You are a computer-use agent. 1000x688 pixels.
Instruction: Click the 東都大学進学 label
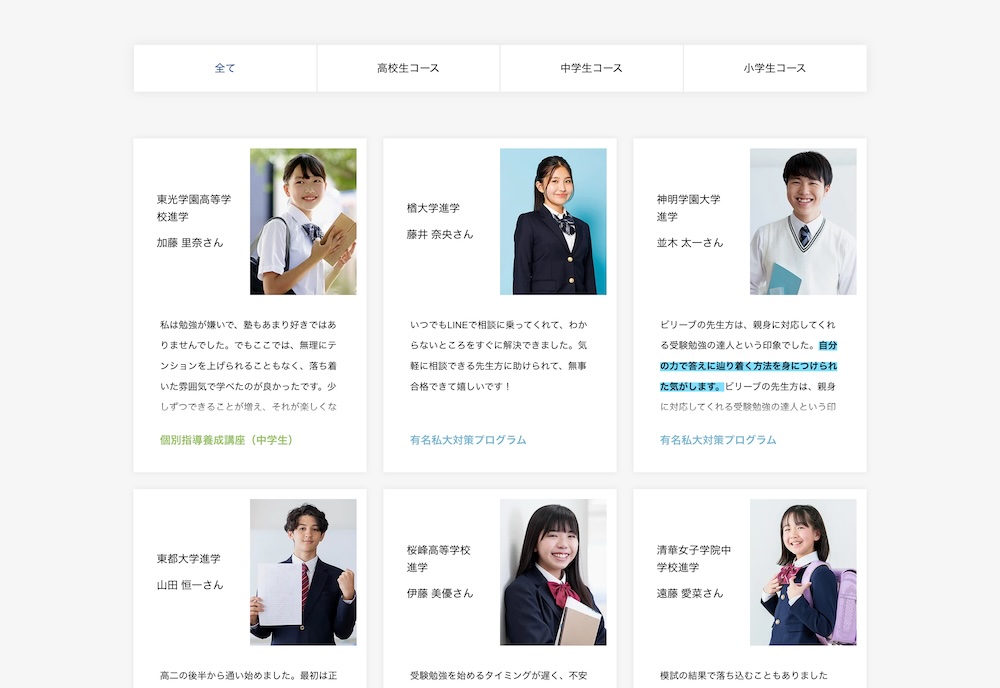(x=188, y=559)
